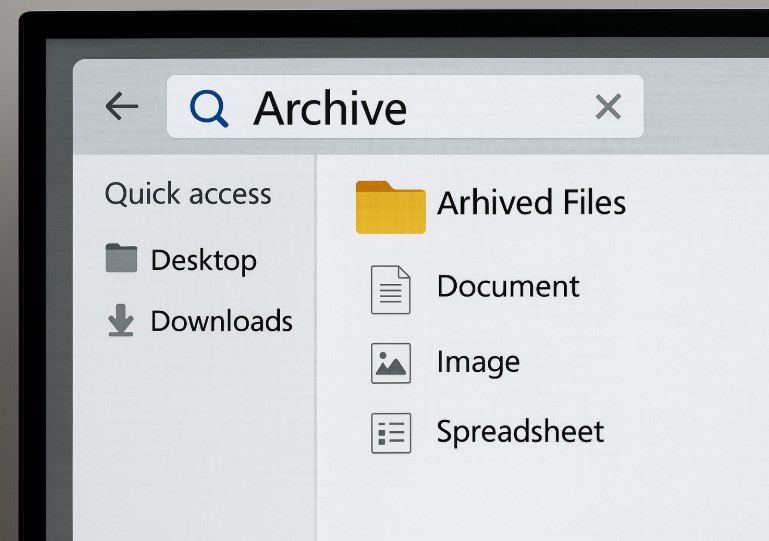Click the blue search magnifier icon
The width and height of the screenshot is (769, 541).
click(209, 108)
